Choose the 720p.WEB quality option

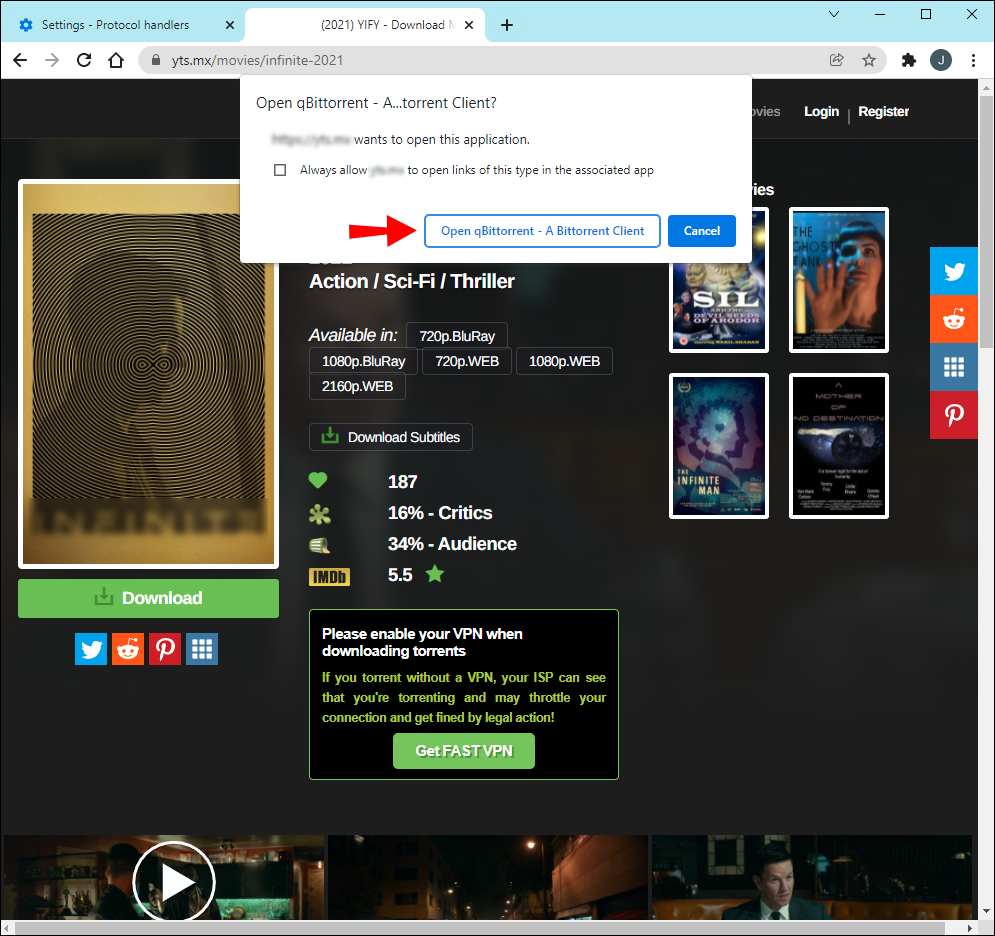coord(467,361)
